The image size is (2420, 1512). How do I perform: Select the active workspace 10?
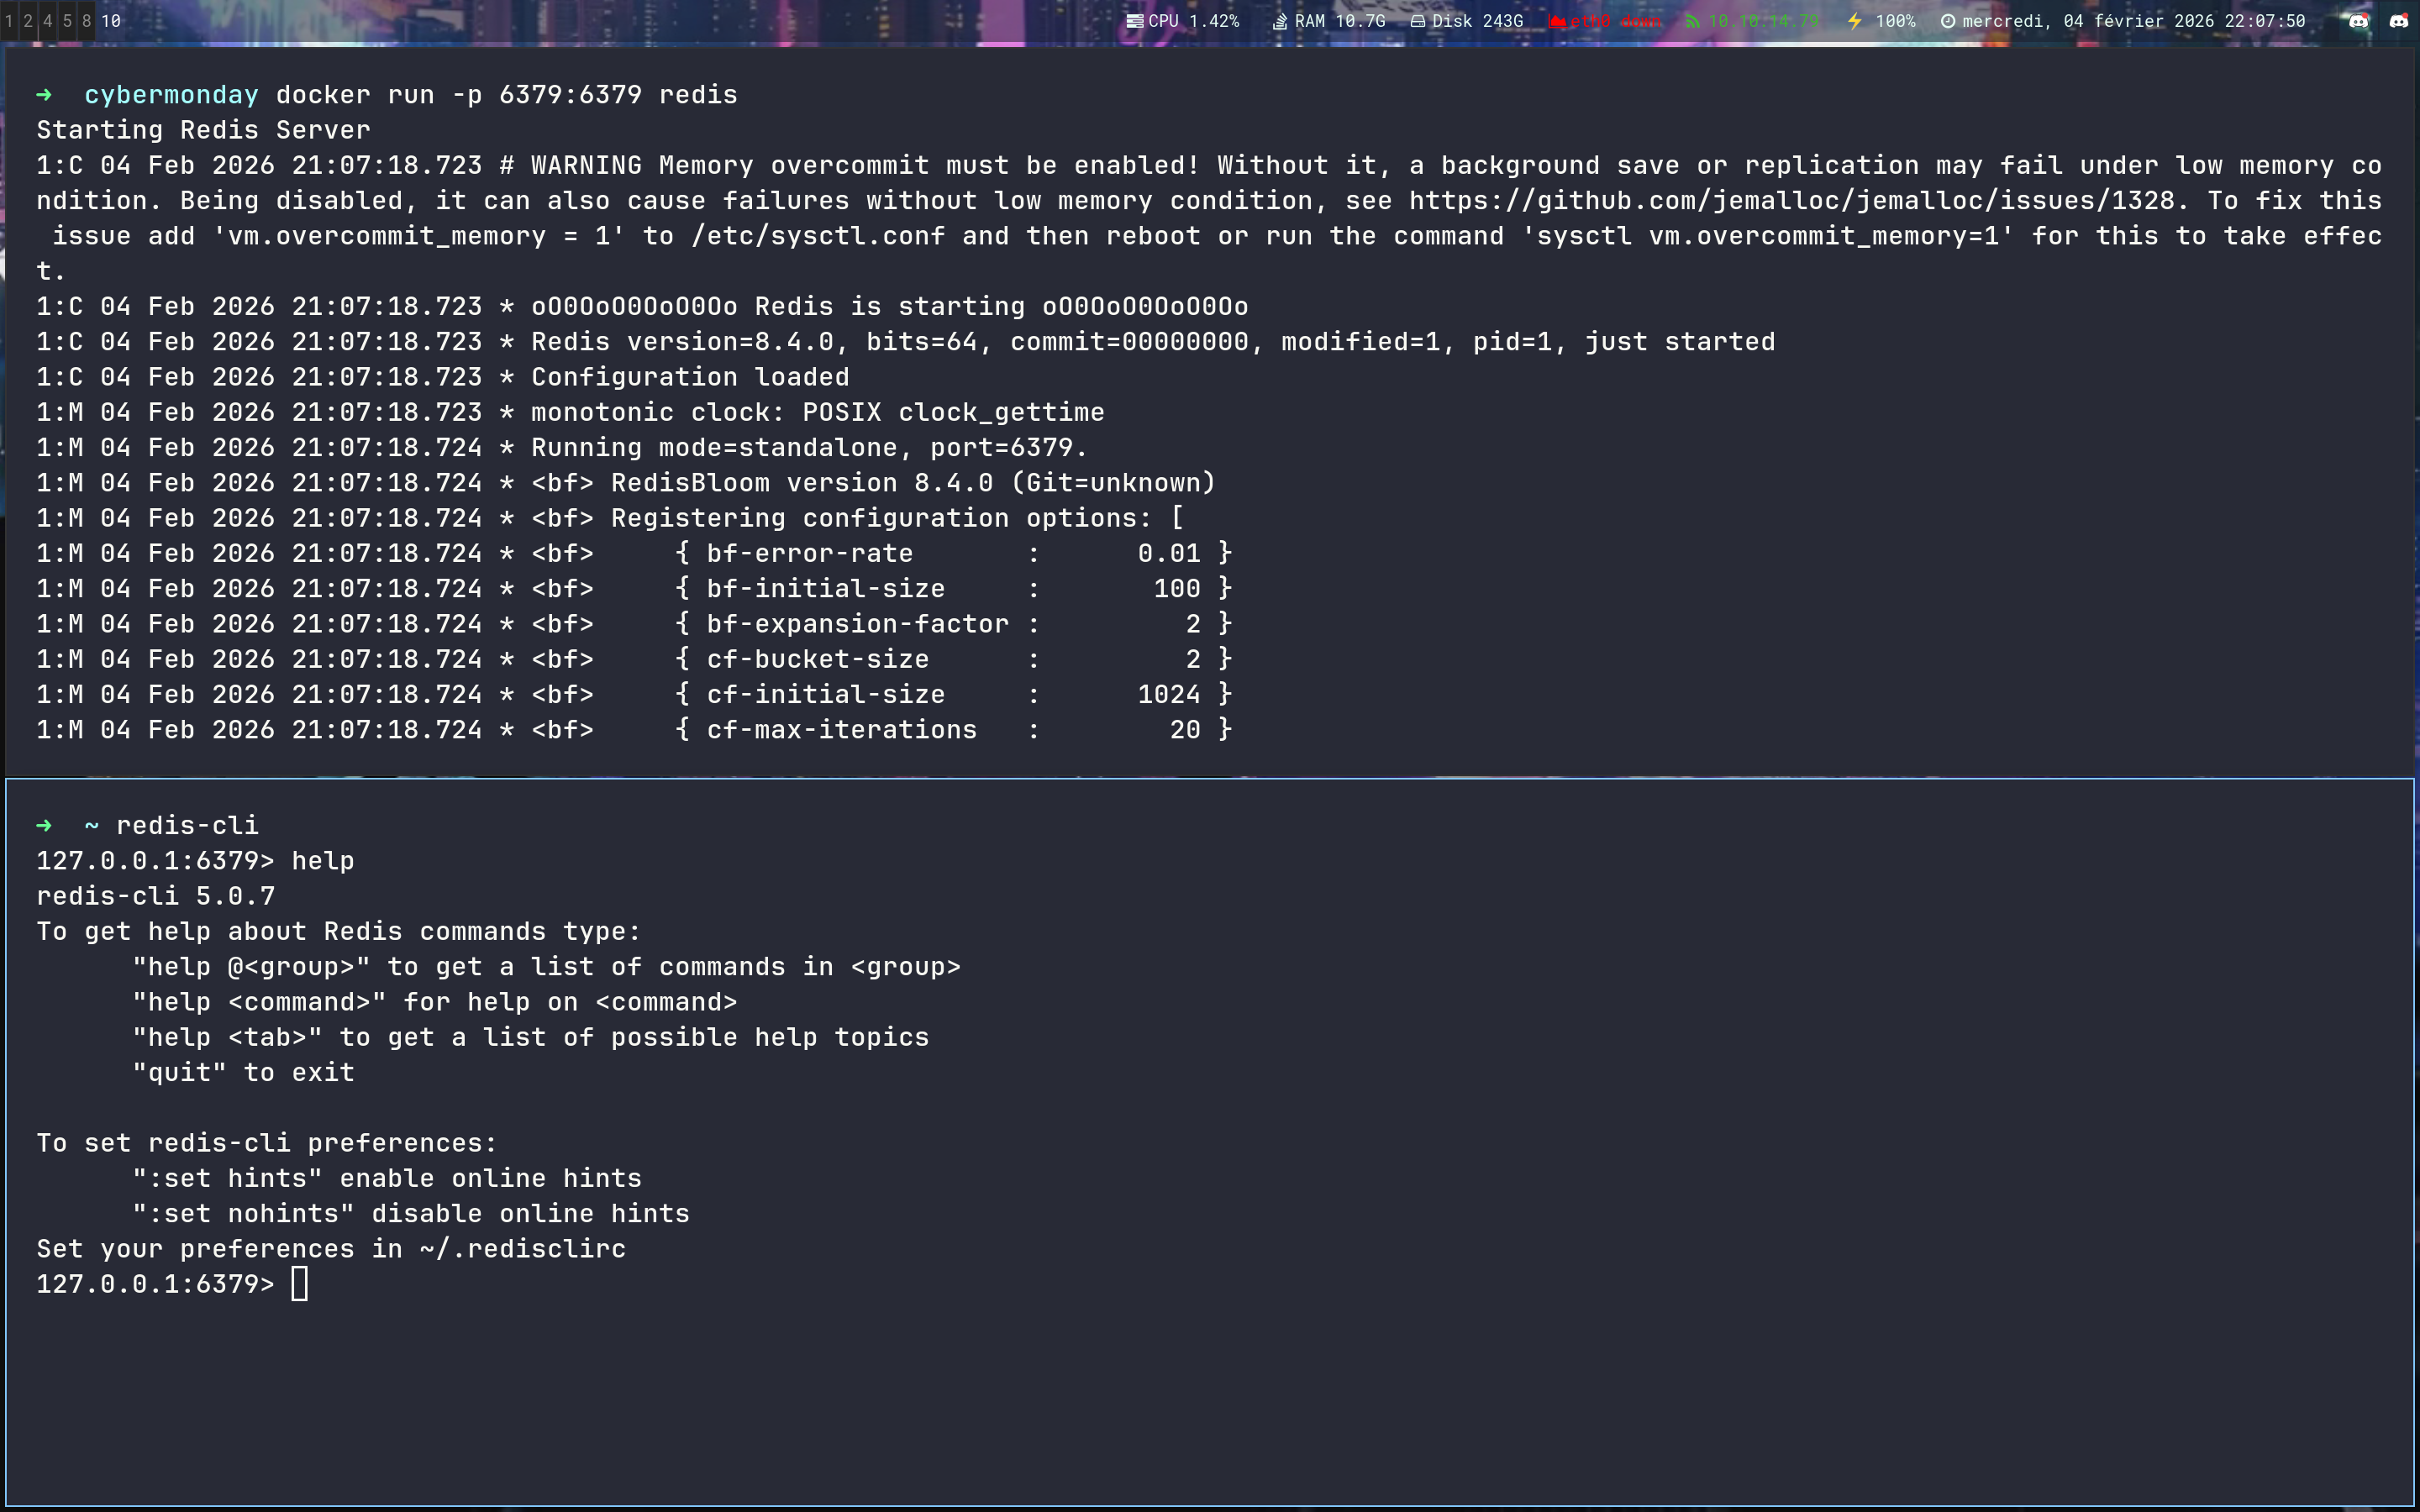(111, 21)
